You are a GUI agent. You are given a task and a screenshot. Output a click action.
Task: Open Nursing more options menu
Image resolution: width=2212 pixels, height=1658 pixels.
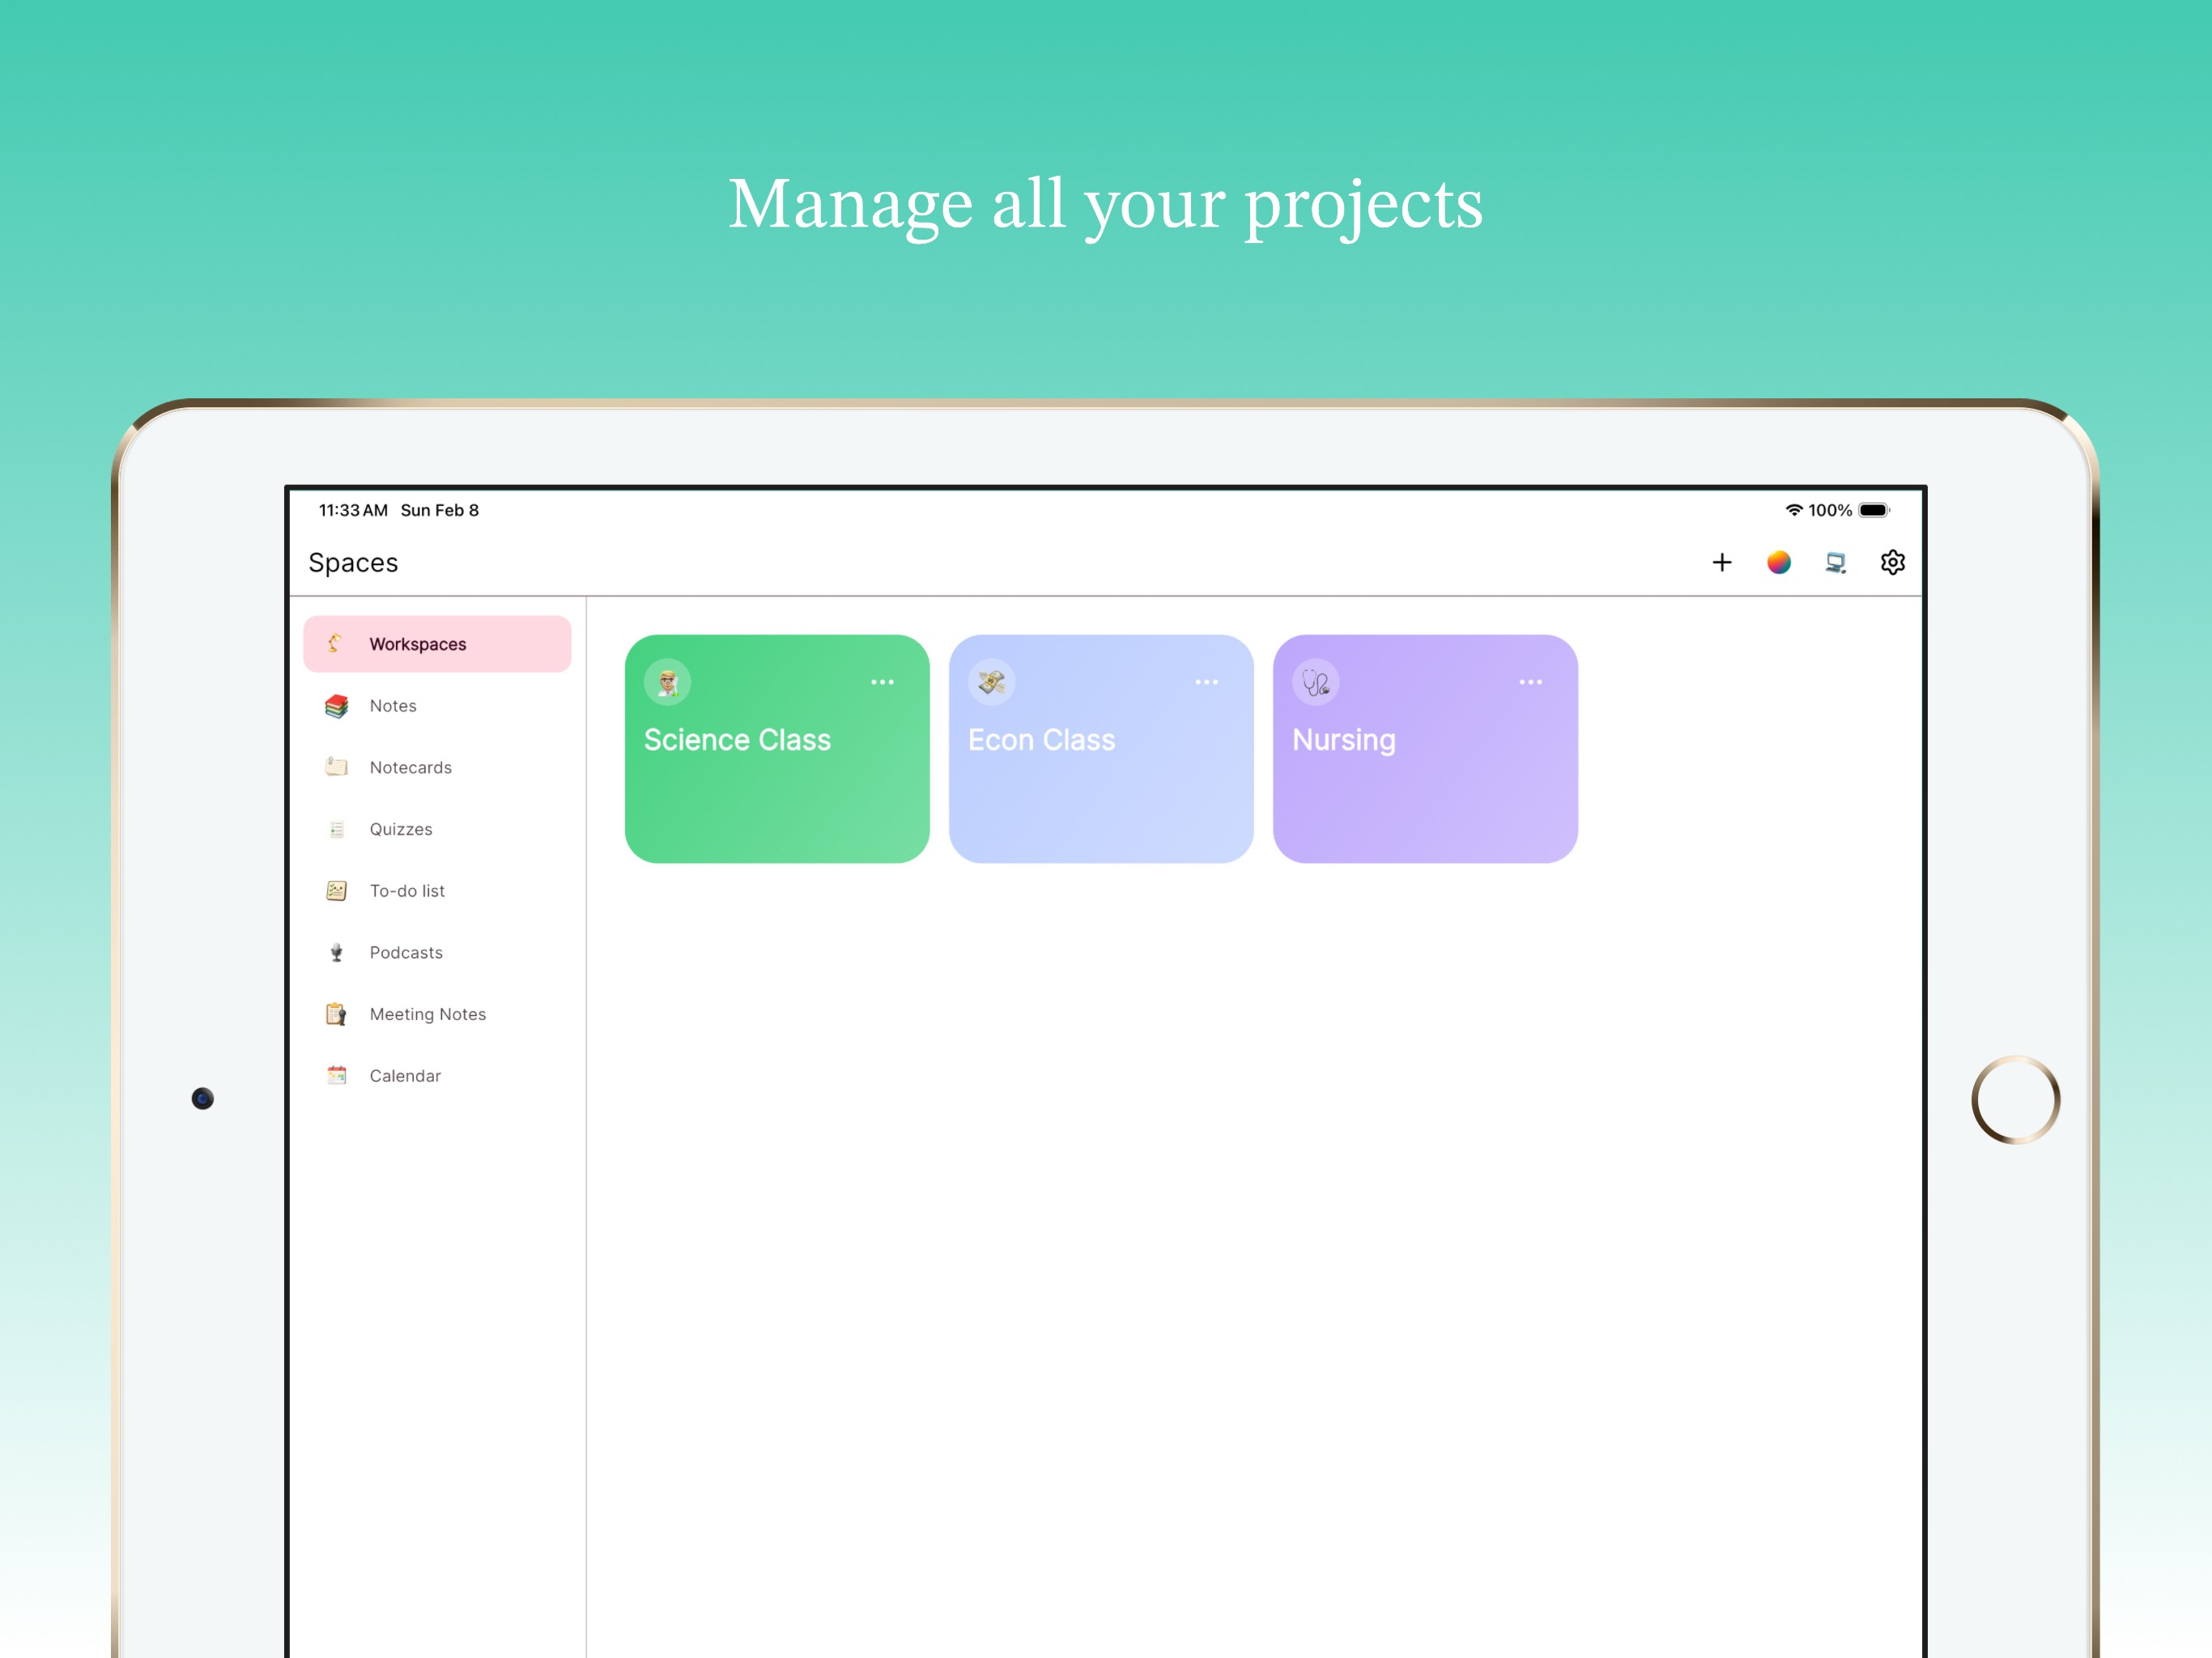[x=1530, y=682]
